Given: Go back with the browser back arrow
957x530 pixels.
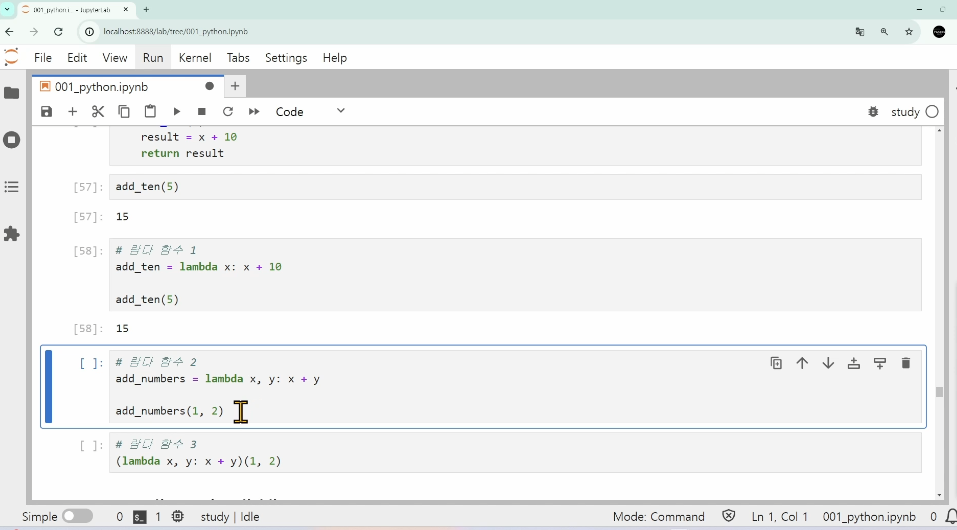Looking at the screenshot, I should (9, 32).
